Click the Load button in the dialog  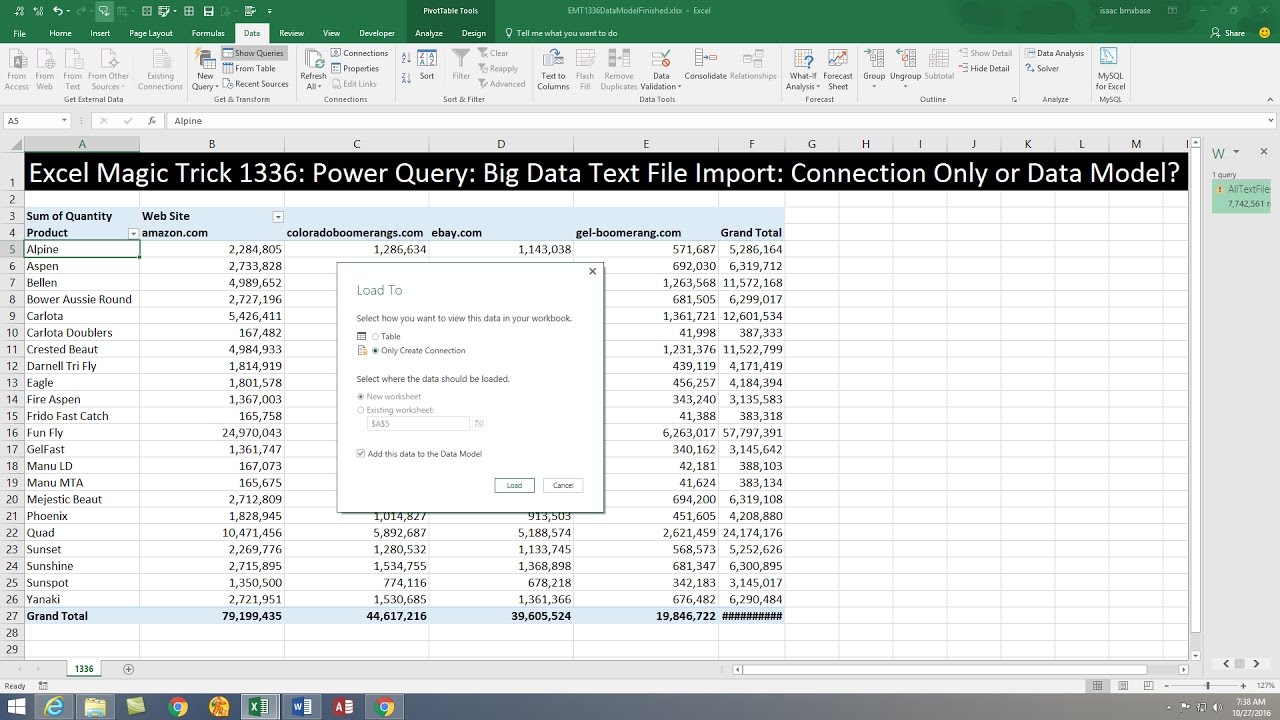click(514, 485)
